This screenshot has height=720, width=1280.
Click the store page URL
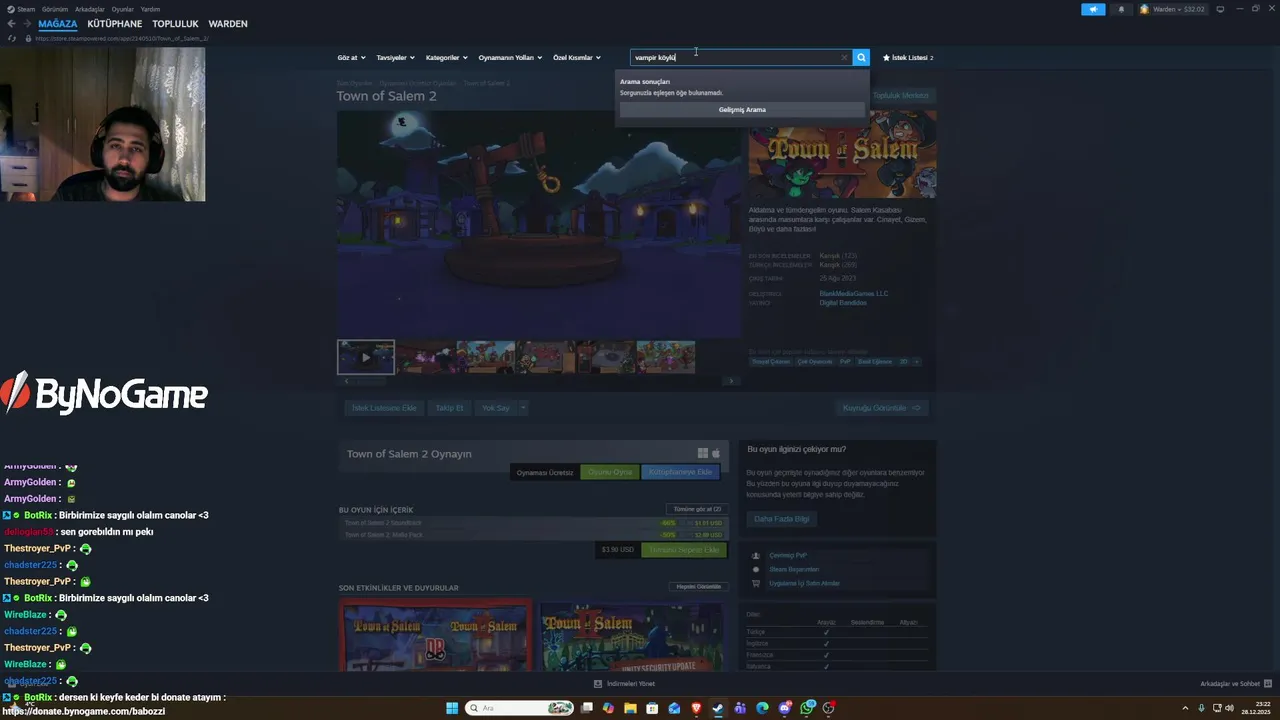(122, 38)
